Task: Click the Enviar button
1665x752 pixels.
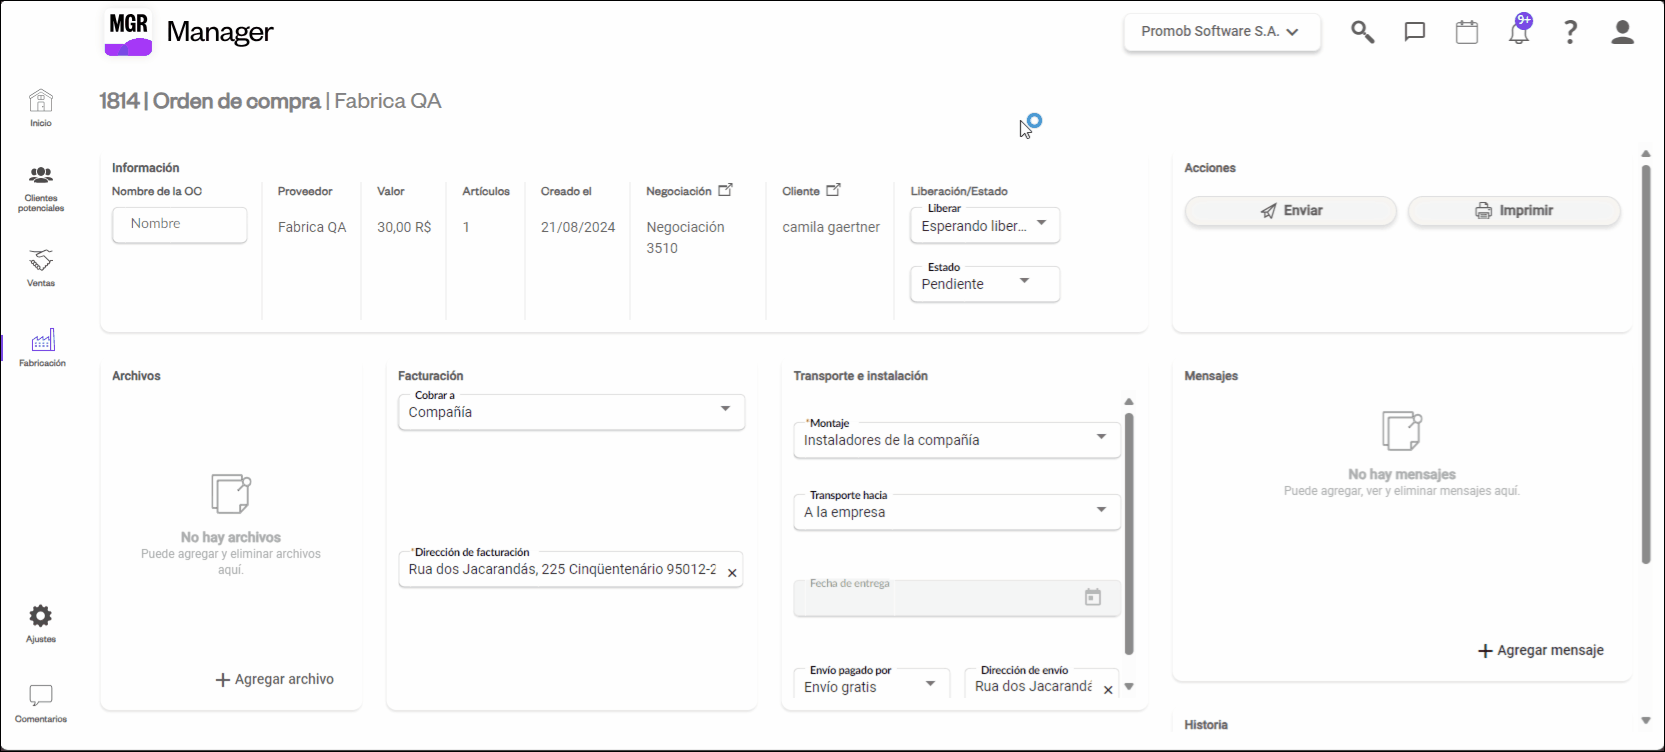Action: click(x=1291, y=210)
